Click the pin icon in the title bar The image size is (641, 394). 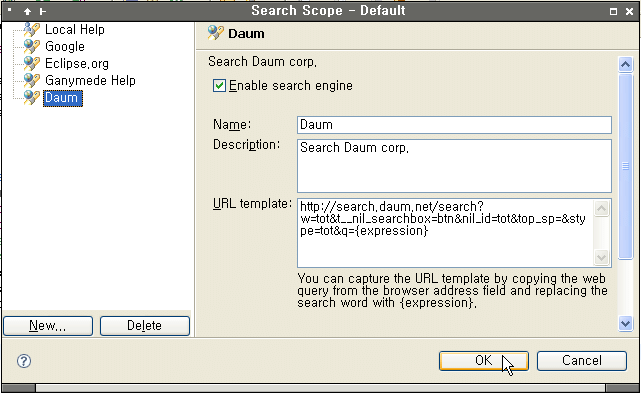[x=43, y=11]
